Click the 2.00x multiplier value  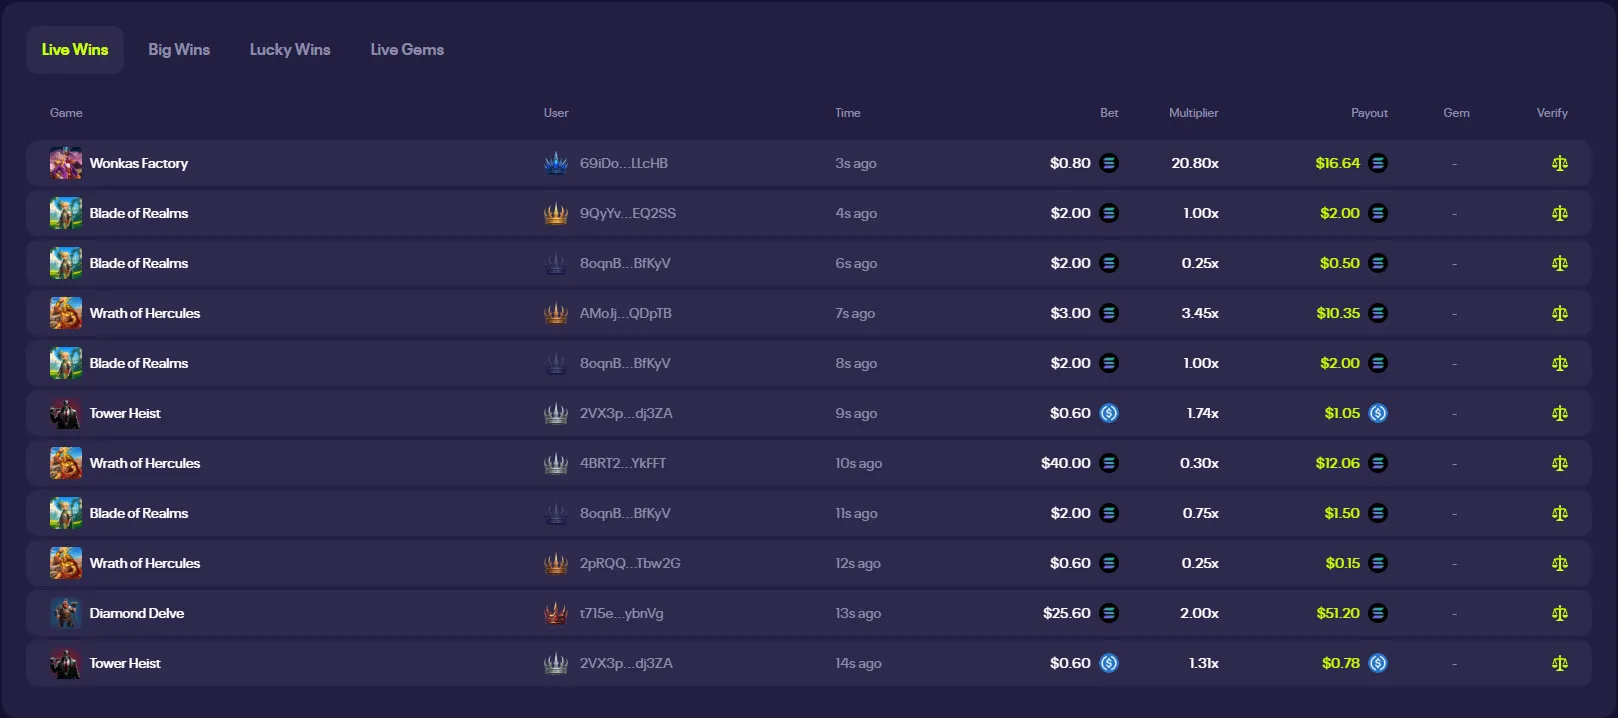tap(1199, 613)
